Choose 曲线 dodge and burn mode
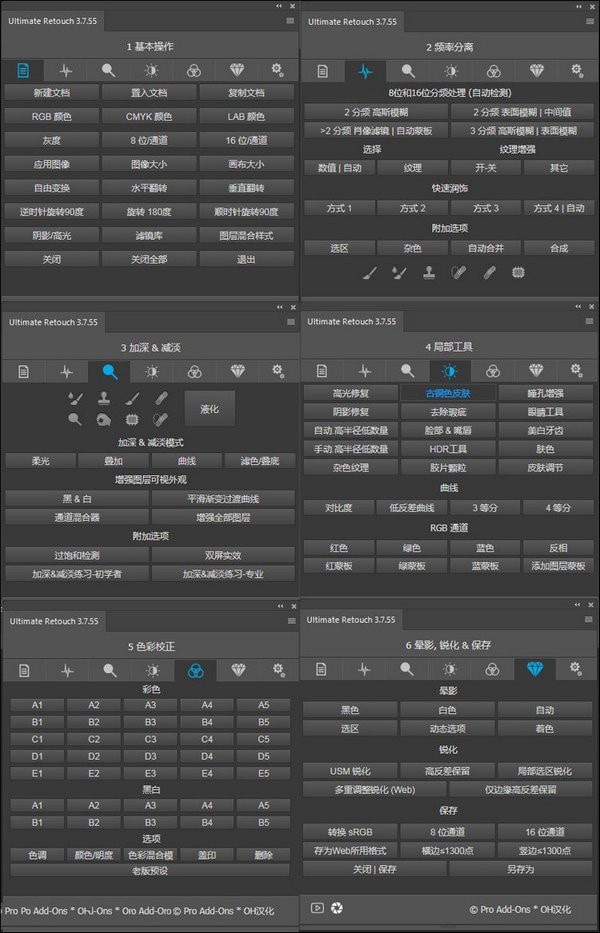Screen dimensions: 600x933 (x=187, y=461)
